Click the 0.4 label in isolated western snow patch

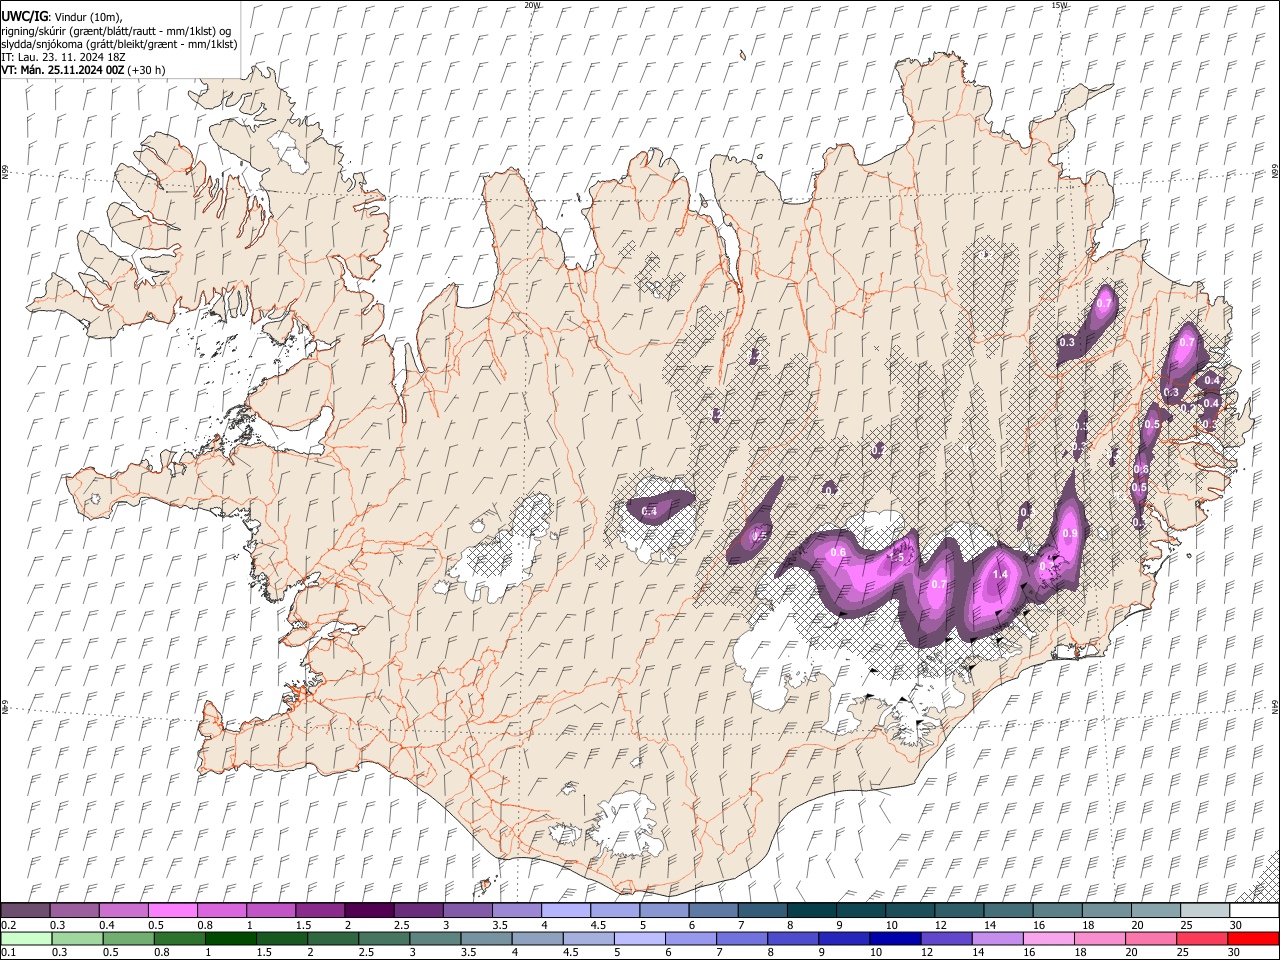tap(649, 511)
